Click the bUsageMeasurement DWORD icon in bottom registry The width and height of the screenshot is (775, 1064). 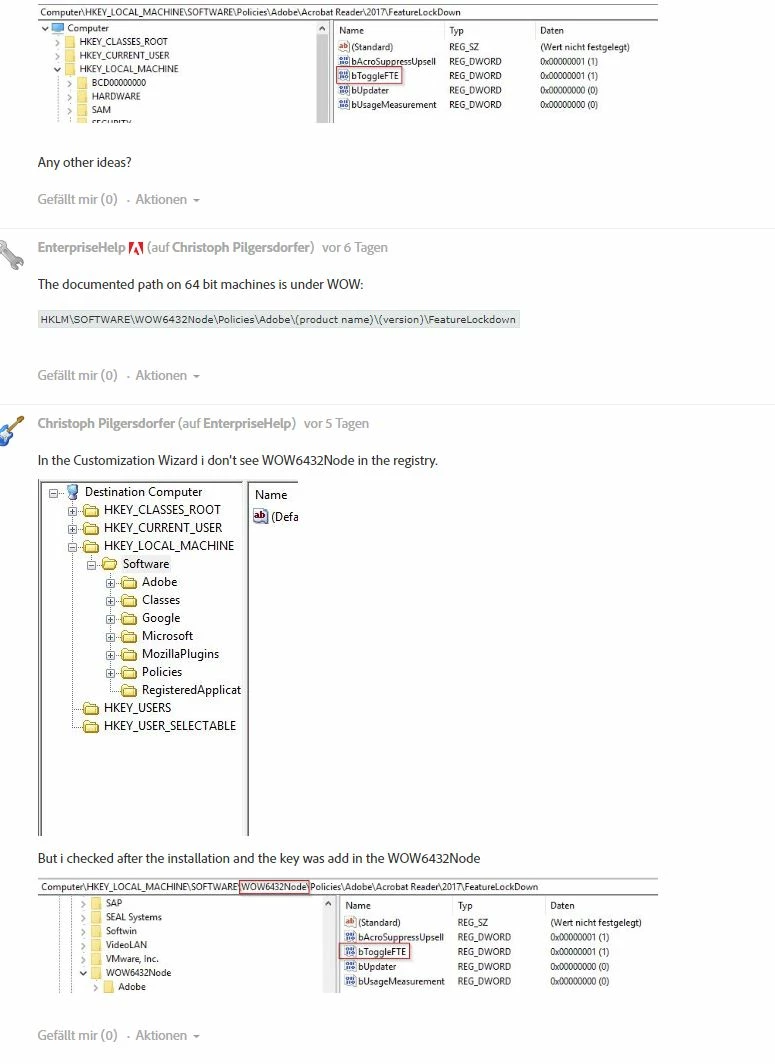point(350,981)
